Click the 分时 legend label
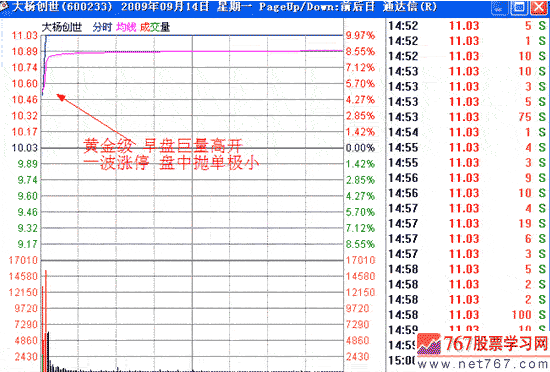The width and height of the screenshot is (550, 372). point(102,27)
